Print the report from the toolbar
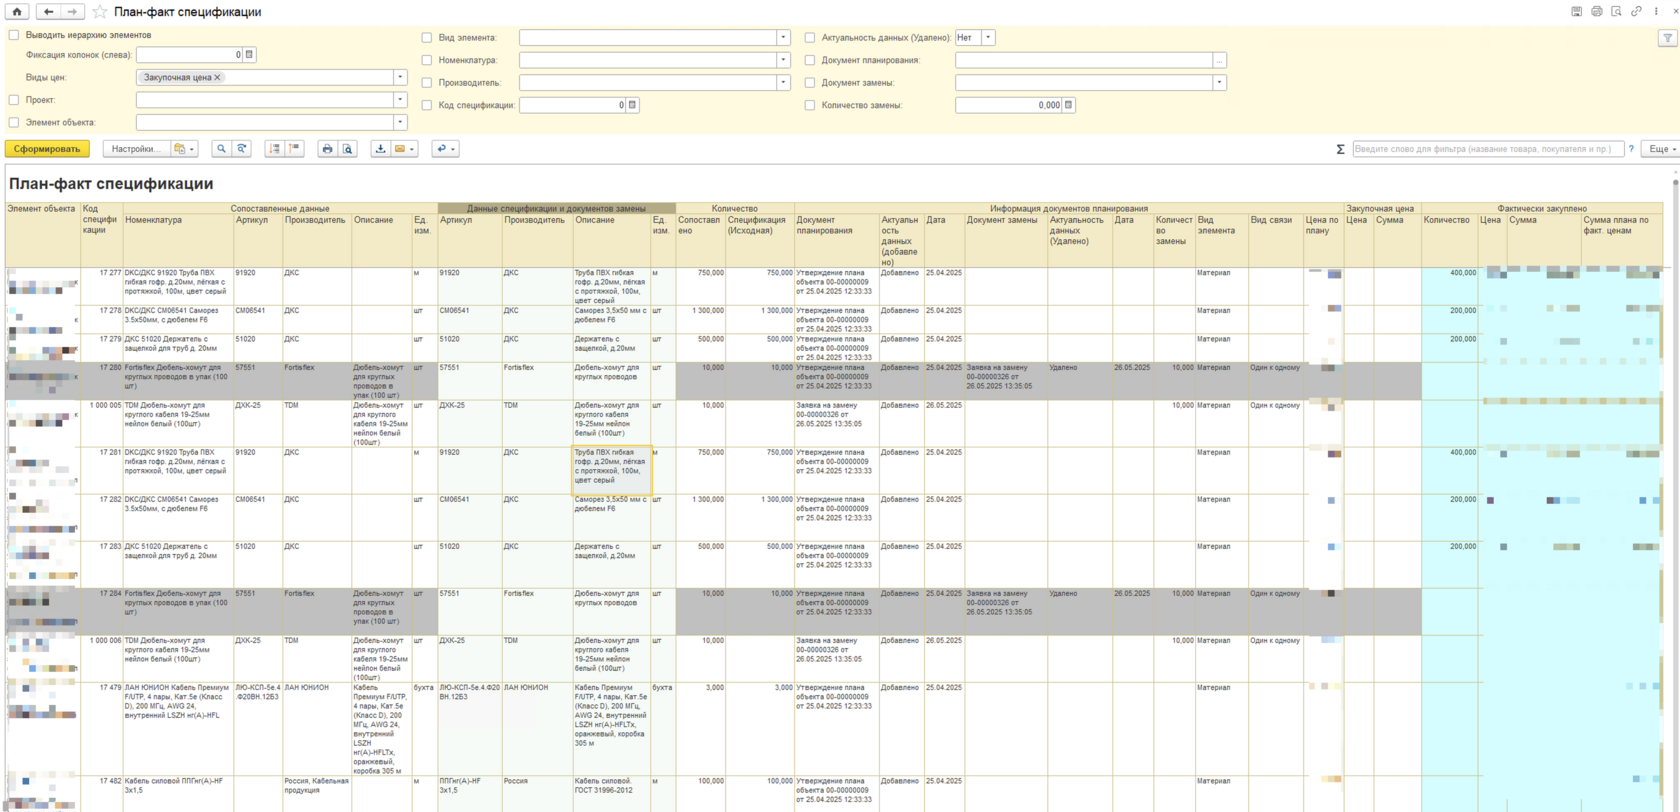The image size is (1680, 812). coord(327,149)
